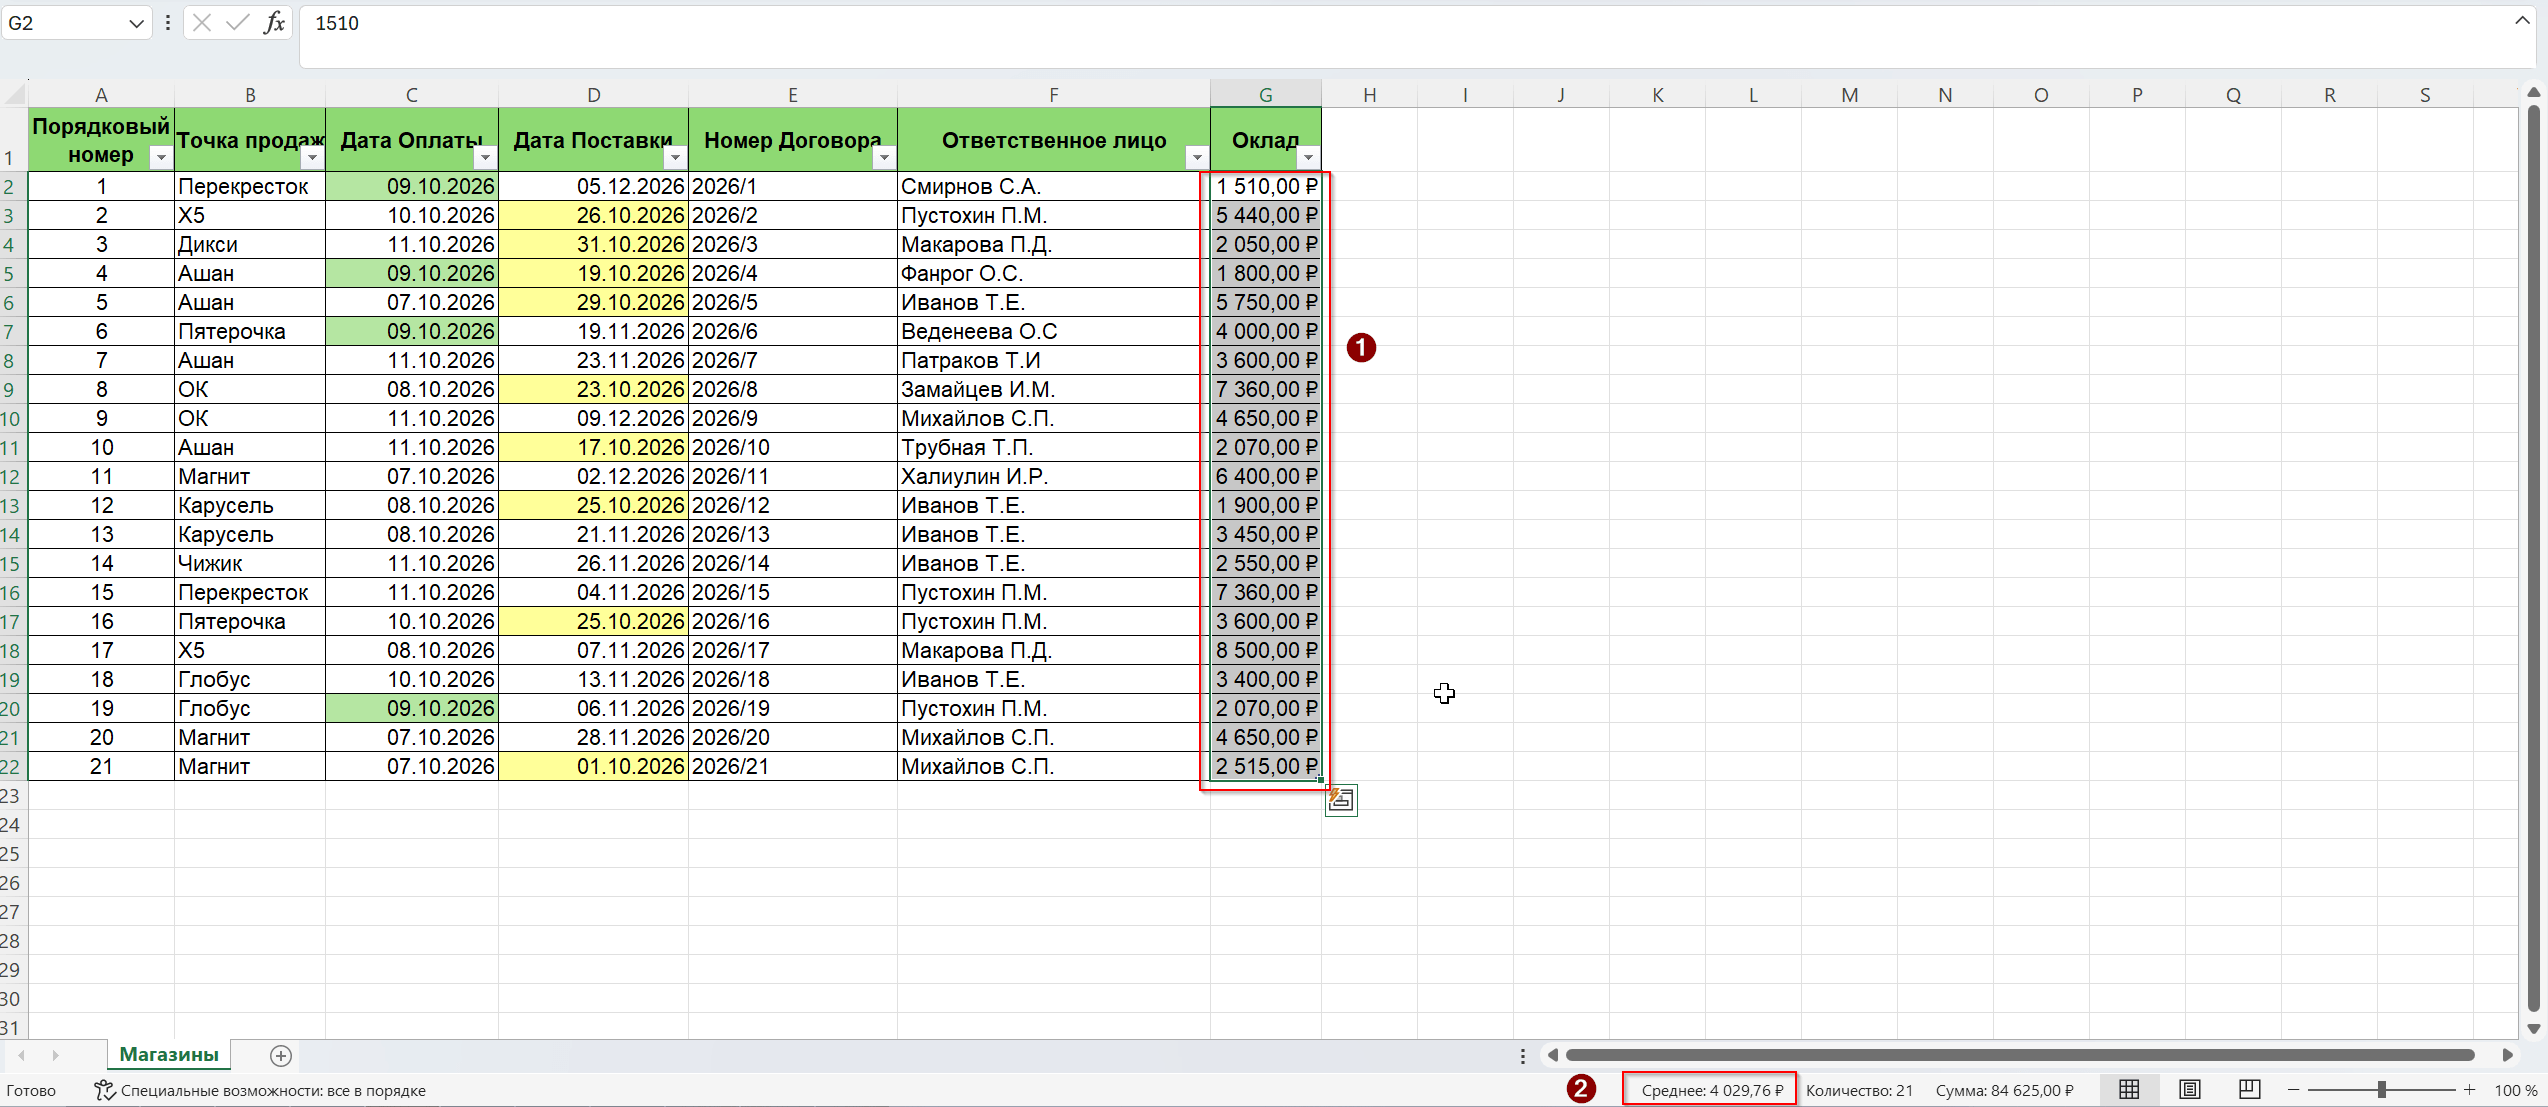Click in the formula bar showing 1510
Screen dimensions: 2548x1107
(x=1400, y=37)
